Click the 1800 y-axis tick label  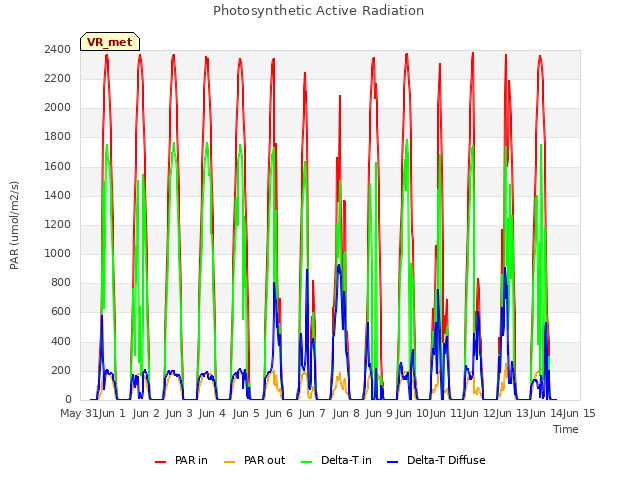[x=58, y=137]
